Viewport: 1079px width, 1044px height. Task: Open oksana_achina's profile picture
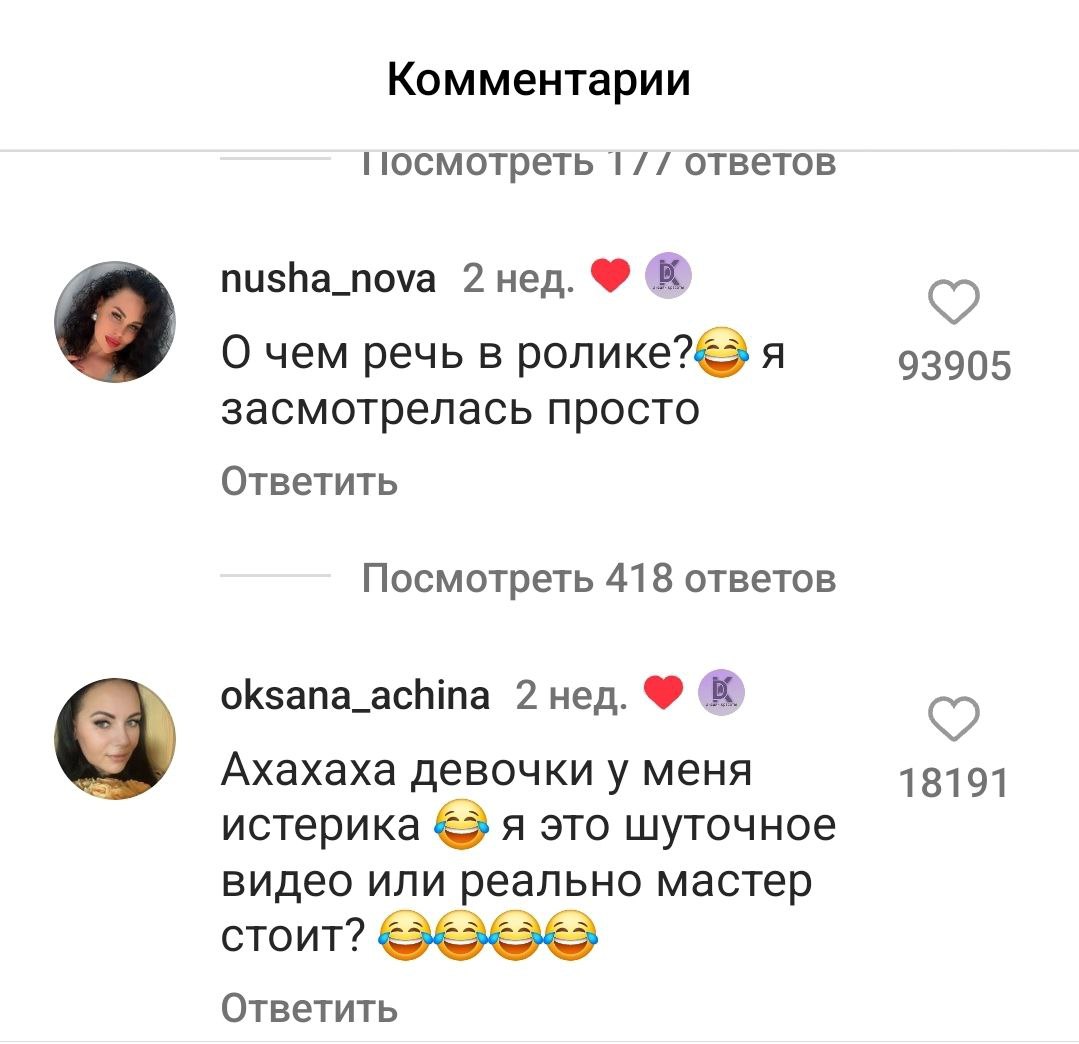click(115, 738)
